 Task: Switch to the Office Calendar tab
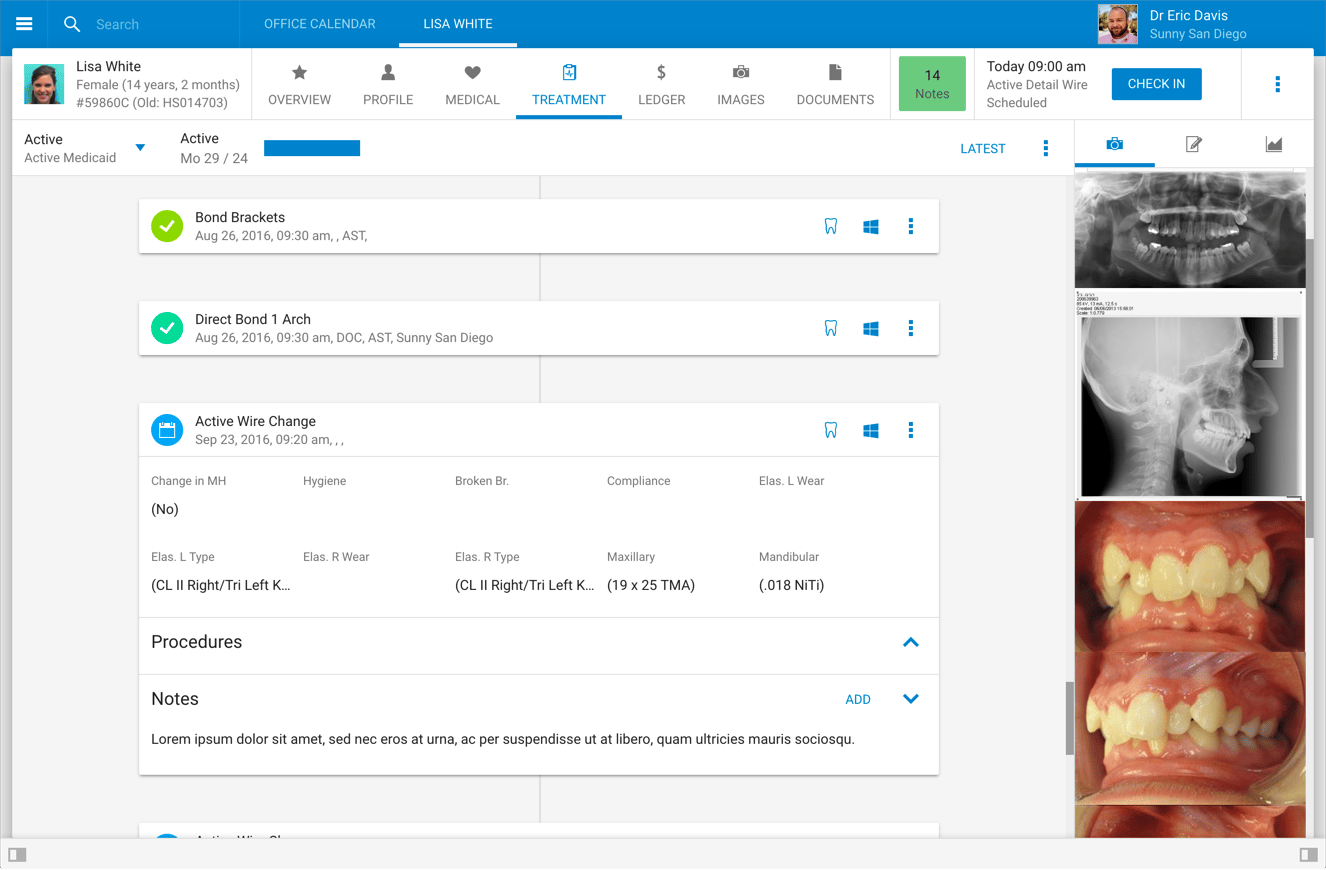[320, 24]
